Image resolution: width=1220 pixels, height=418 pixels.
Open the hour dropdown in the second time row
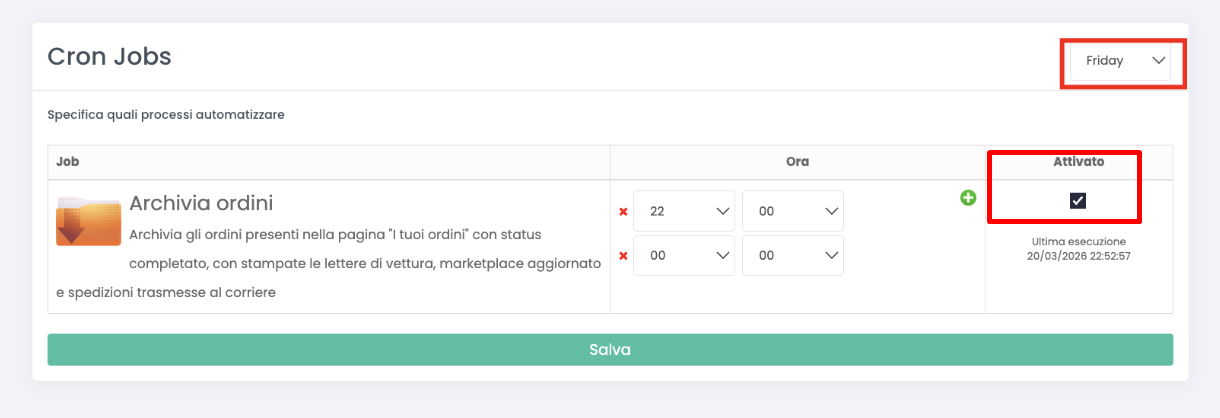684,255
